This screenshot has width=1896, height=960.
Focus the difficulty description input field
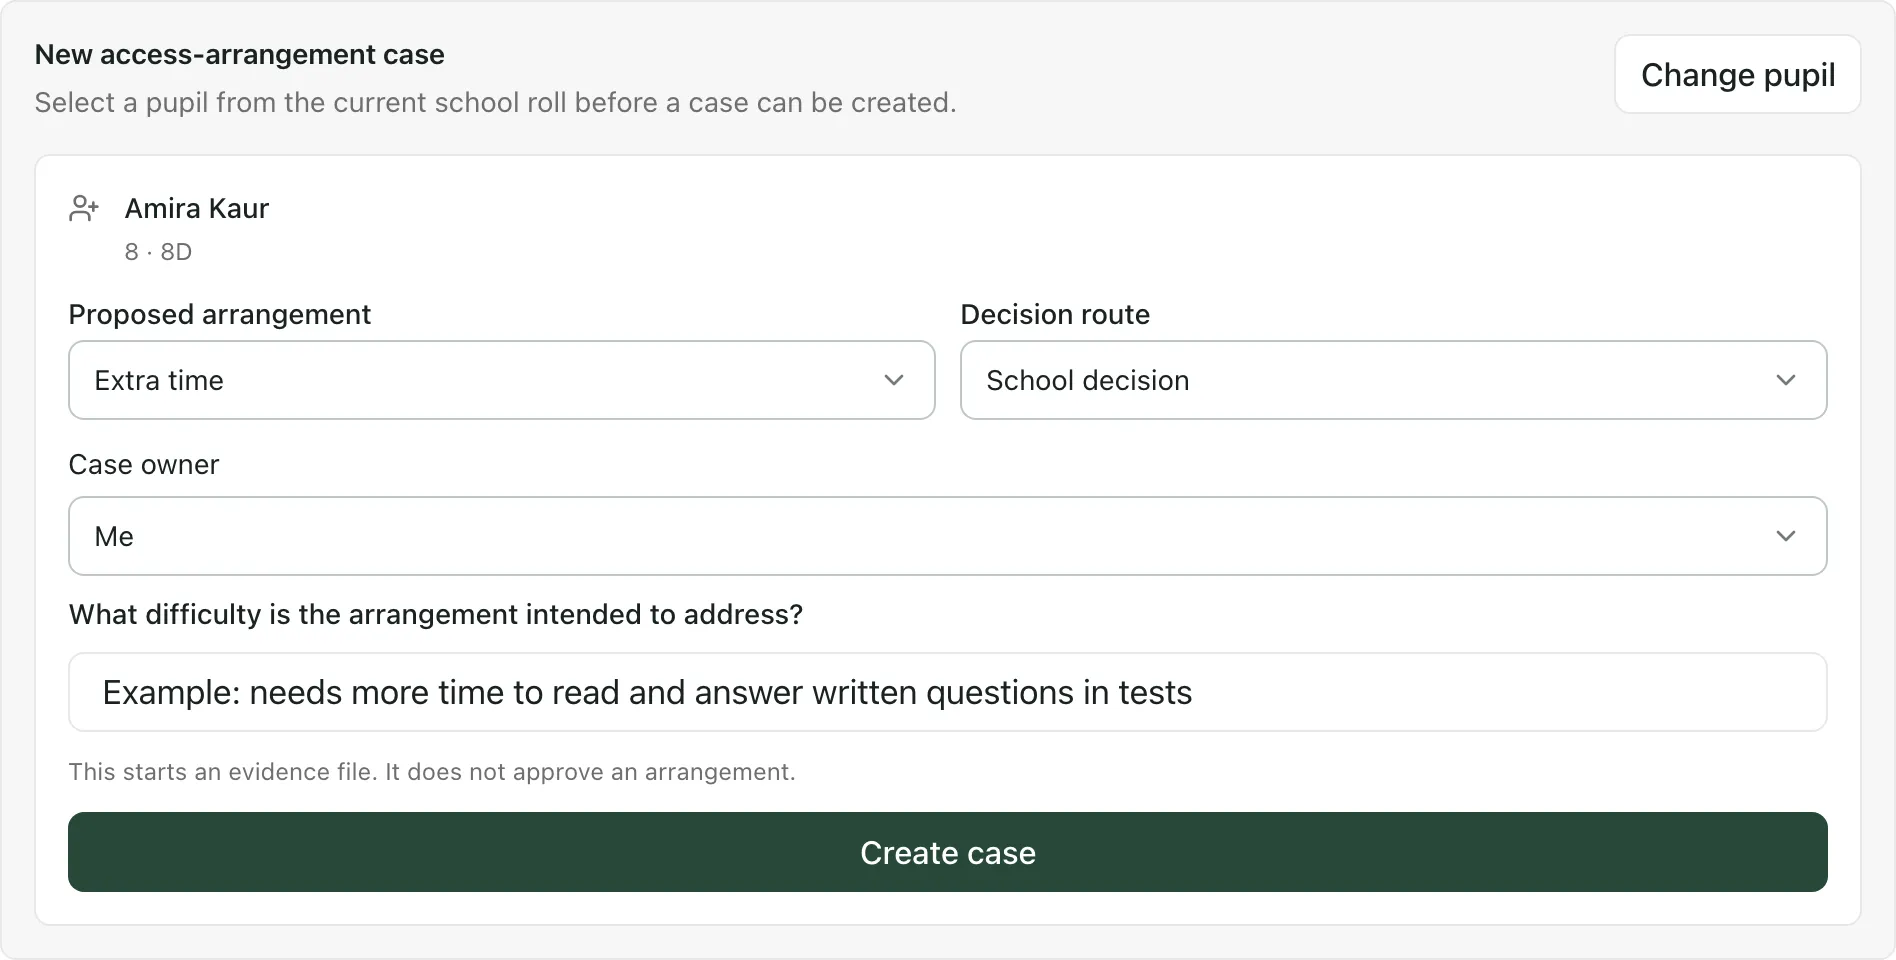point(948,692)
